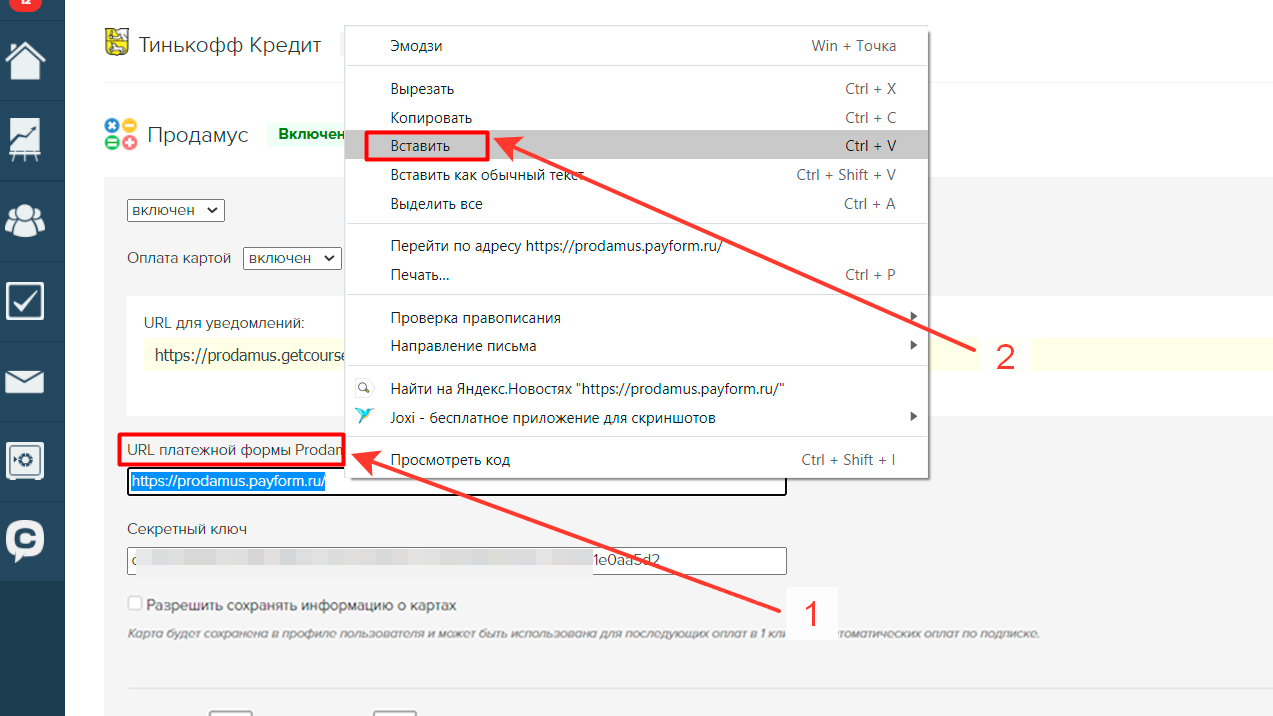The height and width of the screenshot is (716, 1273).
Task: Open the users group icon in sidebar
Action: tap(25, 220)
